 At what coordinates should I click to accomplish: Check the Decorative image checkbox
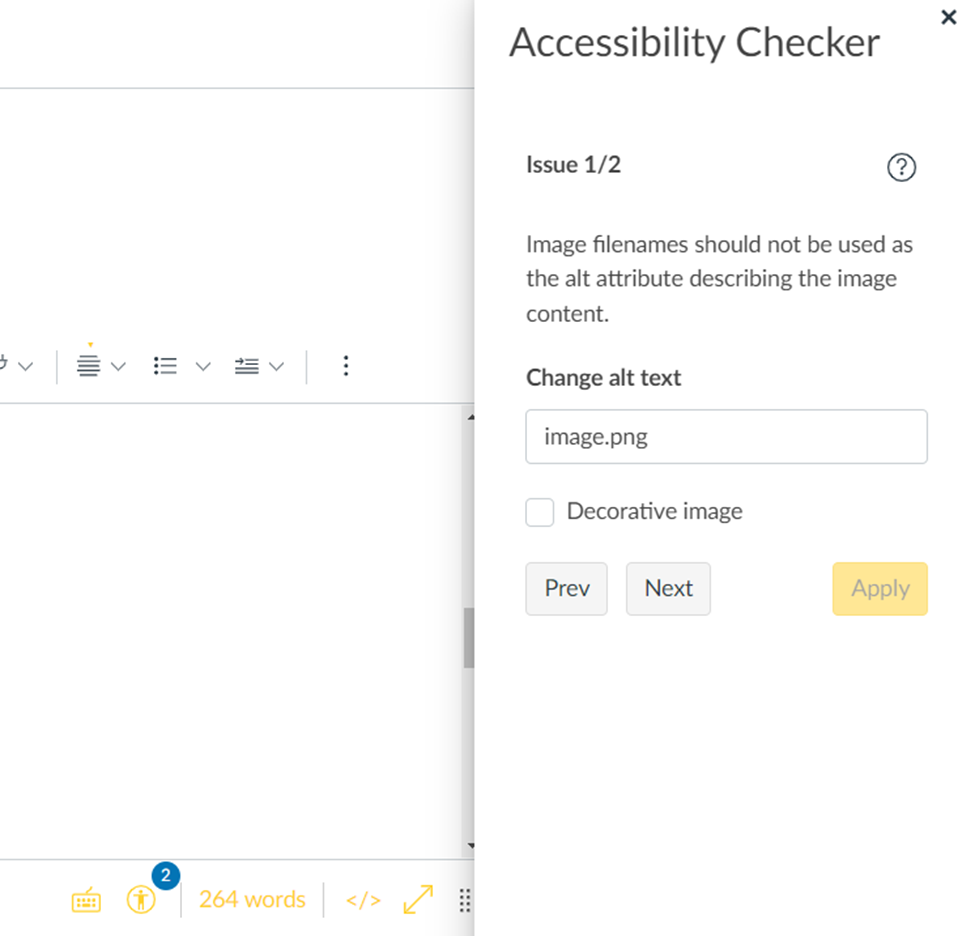point(540,512)
